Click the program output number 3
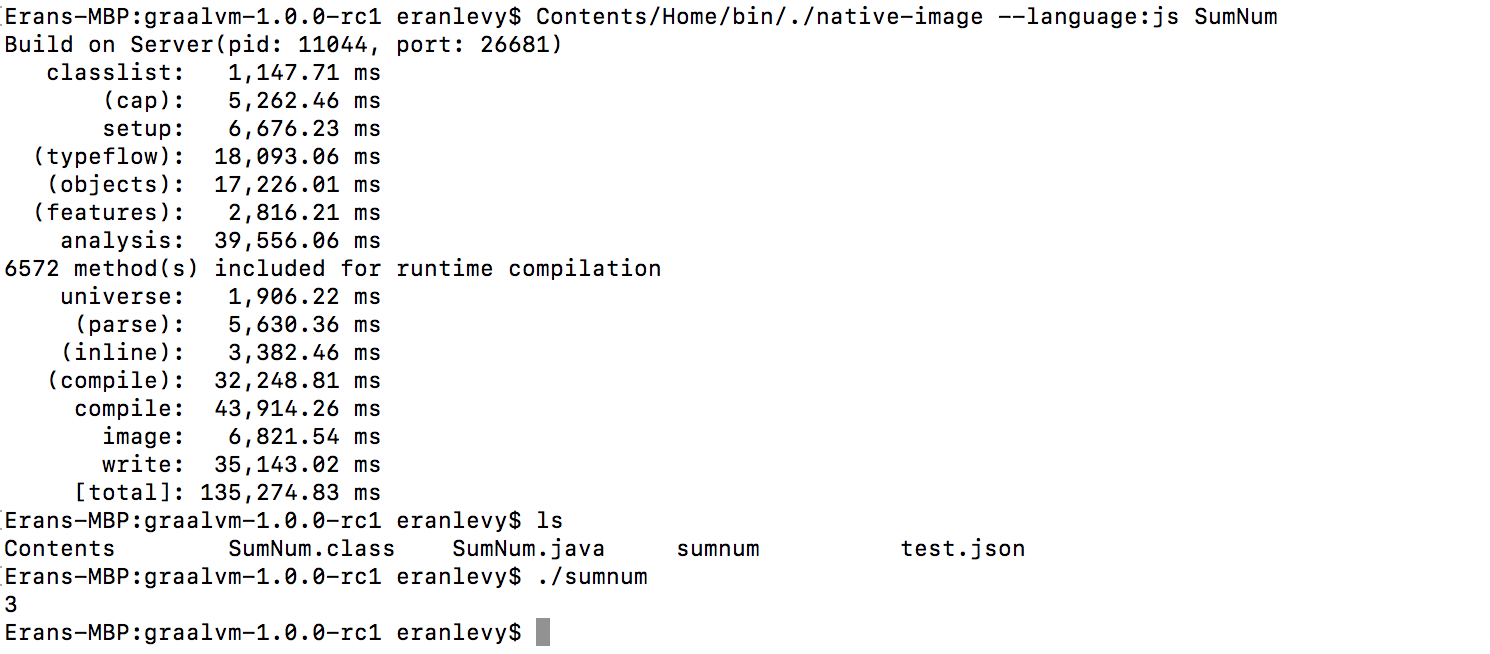The width and height of the screenshot is (1490, 654). click(11, 604)
